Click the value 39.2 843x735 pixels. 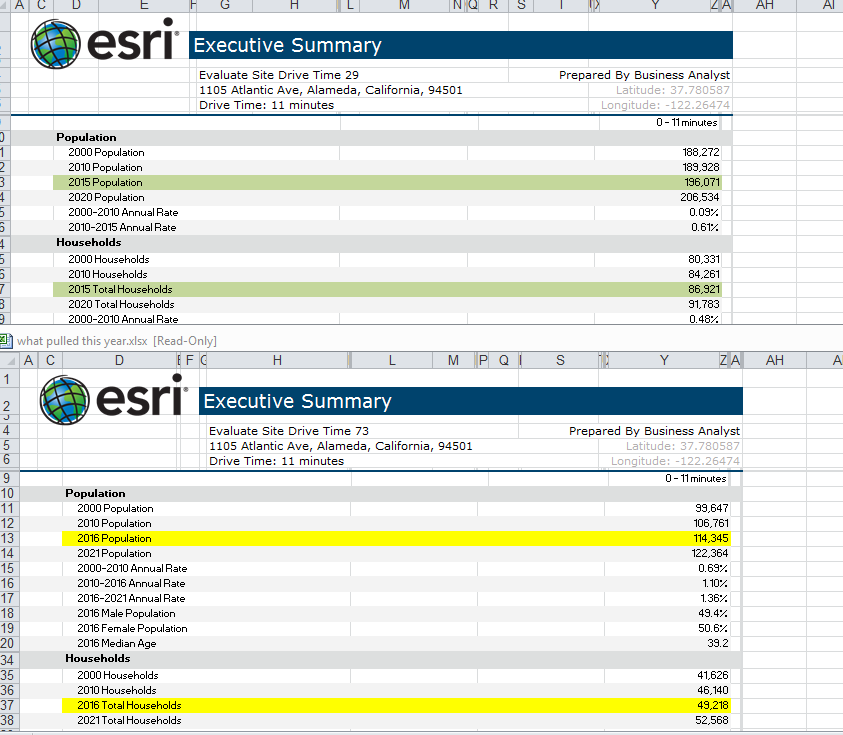click(x=718, y=644)
